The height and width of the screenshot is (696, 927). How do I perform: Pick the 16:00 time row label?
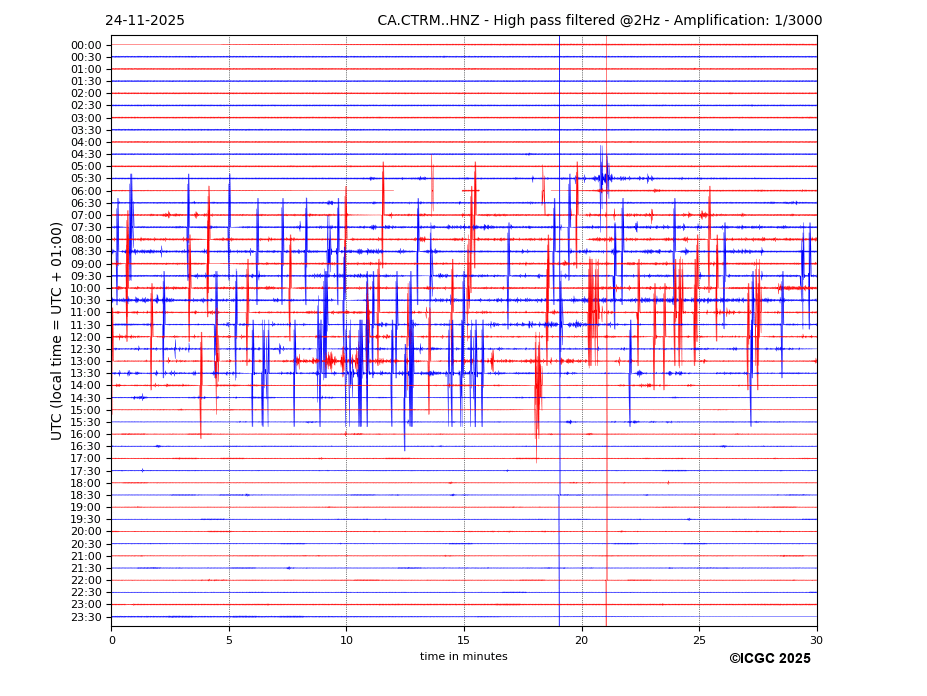coord(86,435)
